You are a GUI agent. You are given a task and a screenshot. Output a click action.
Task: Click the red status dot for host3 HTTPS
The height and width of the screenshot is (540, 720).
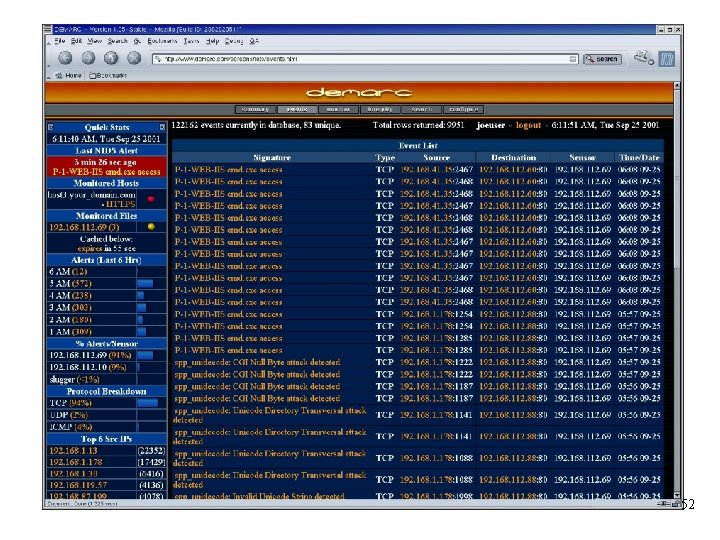(151, 199)
